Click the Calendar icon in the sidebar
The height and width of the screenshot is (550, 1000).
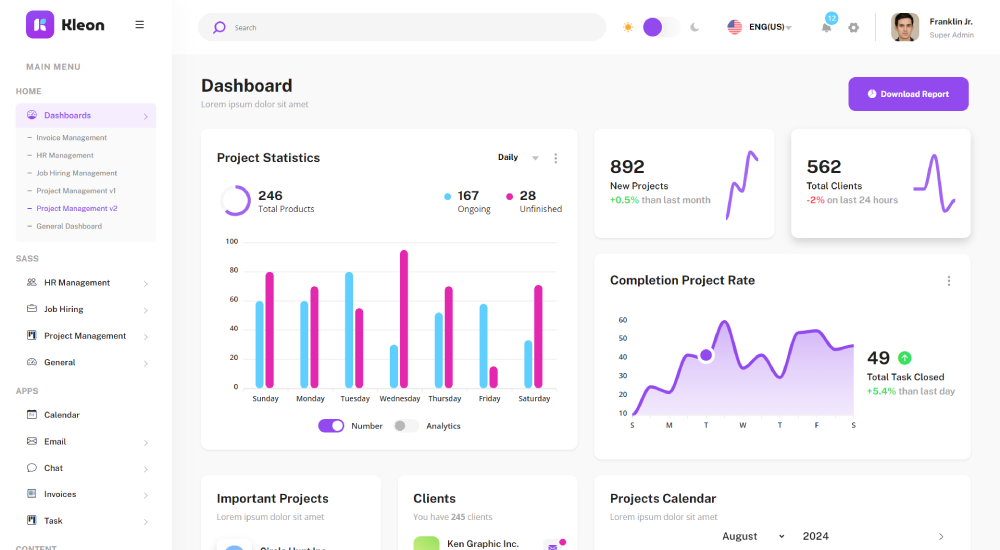32,415
